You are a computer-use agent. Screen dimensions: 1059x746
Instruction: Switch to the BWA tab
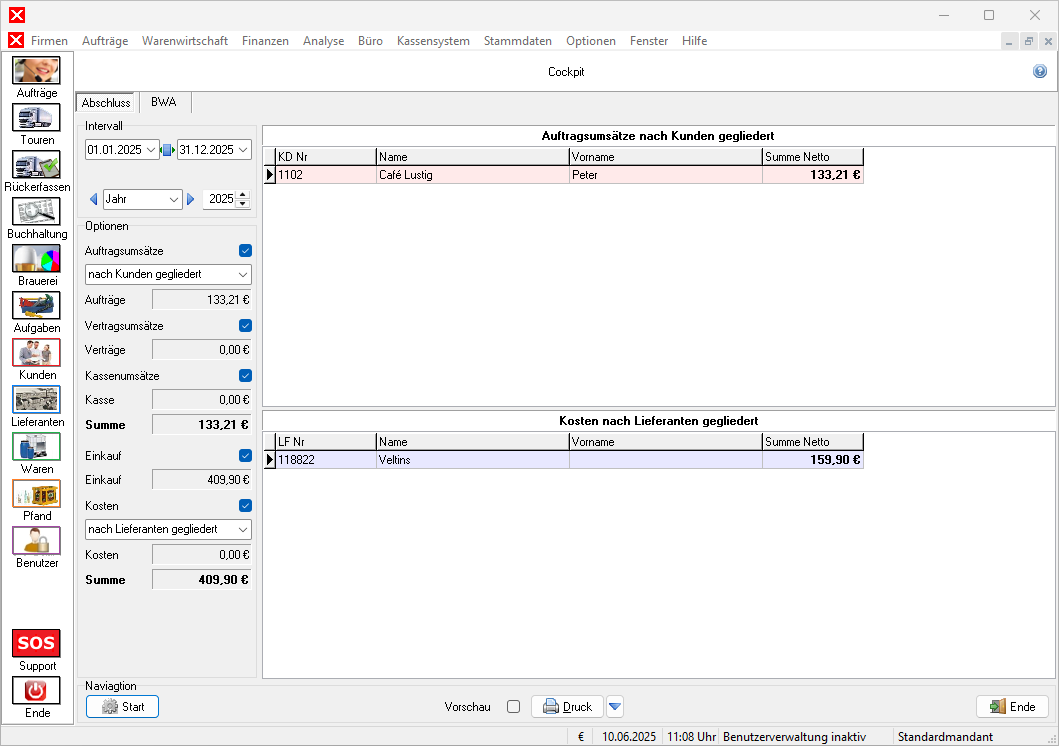[163, 102]
